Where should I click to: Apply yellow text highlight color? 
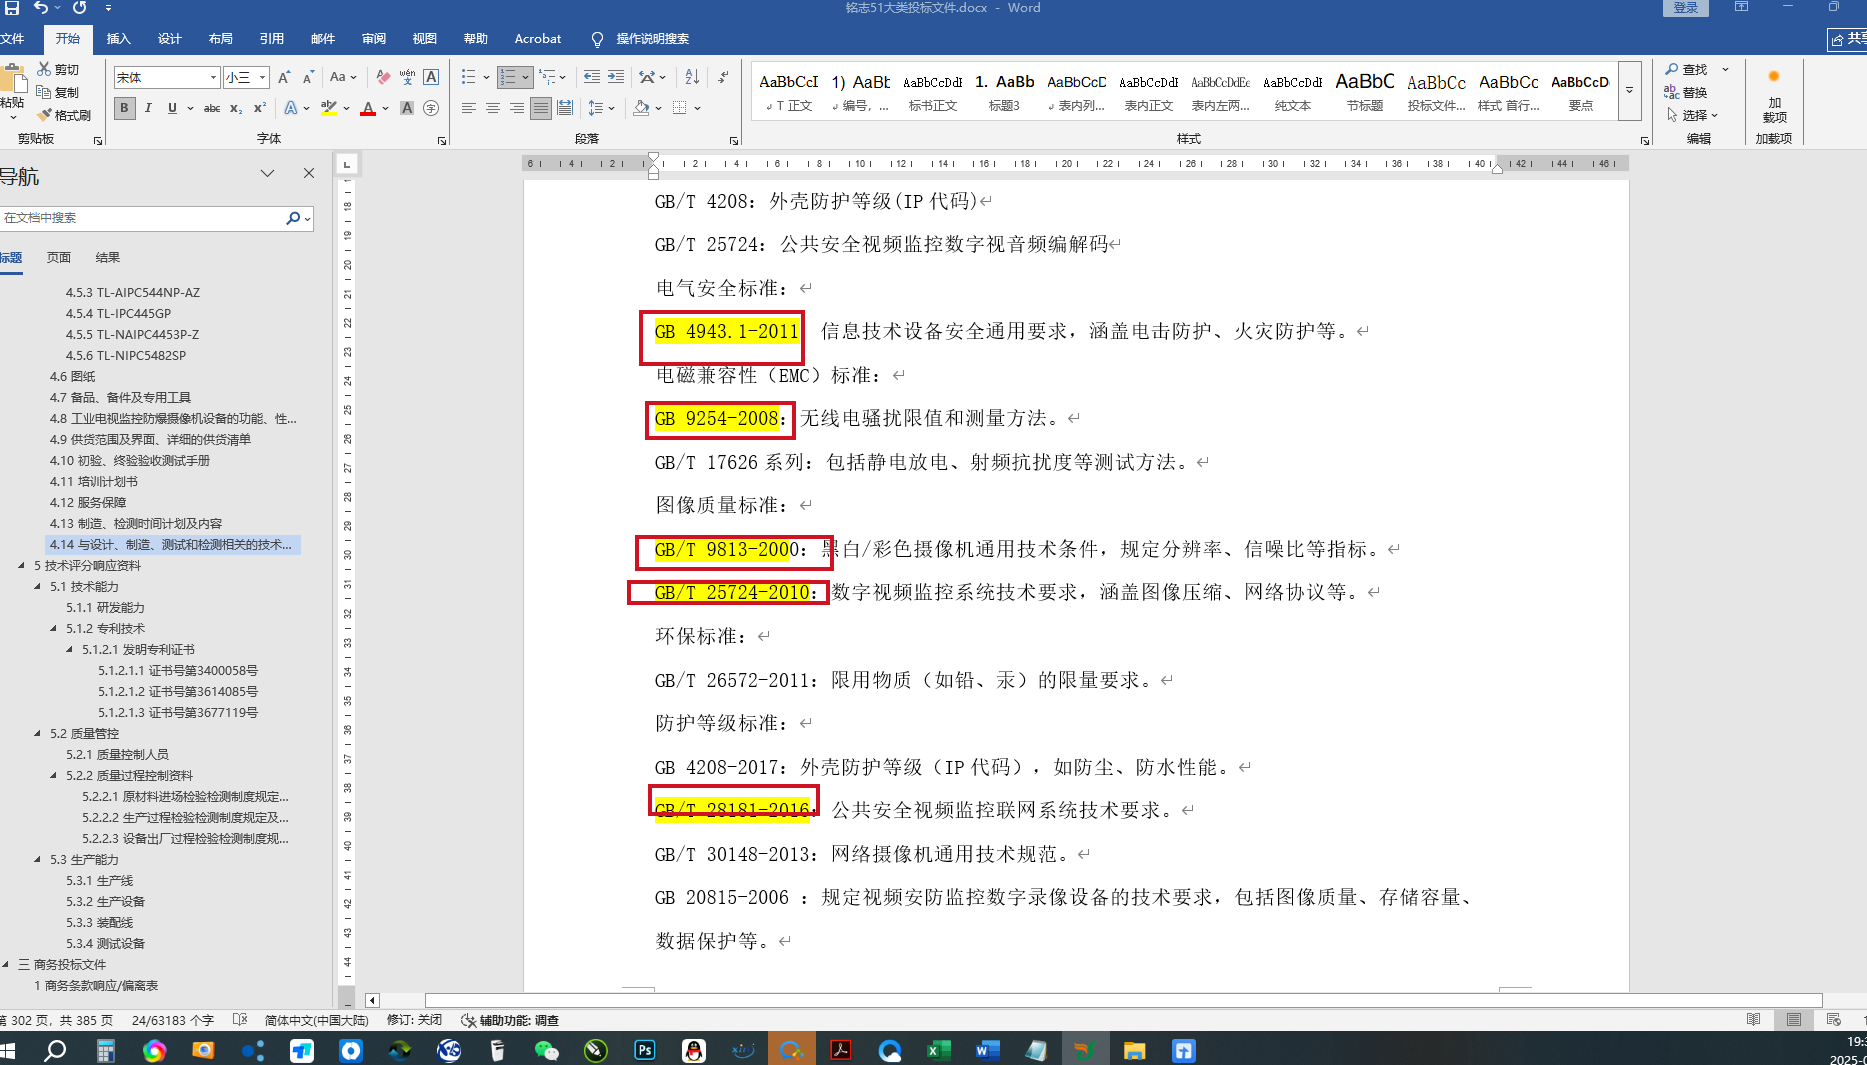[328, 108]
